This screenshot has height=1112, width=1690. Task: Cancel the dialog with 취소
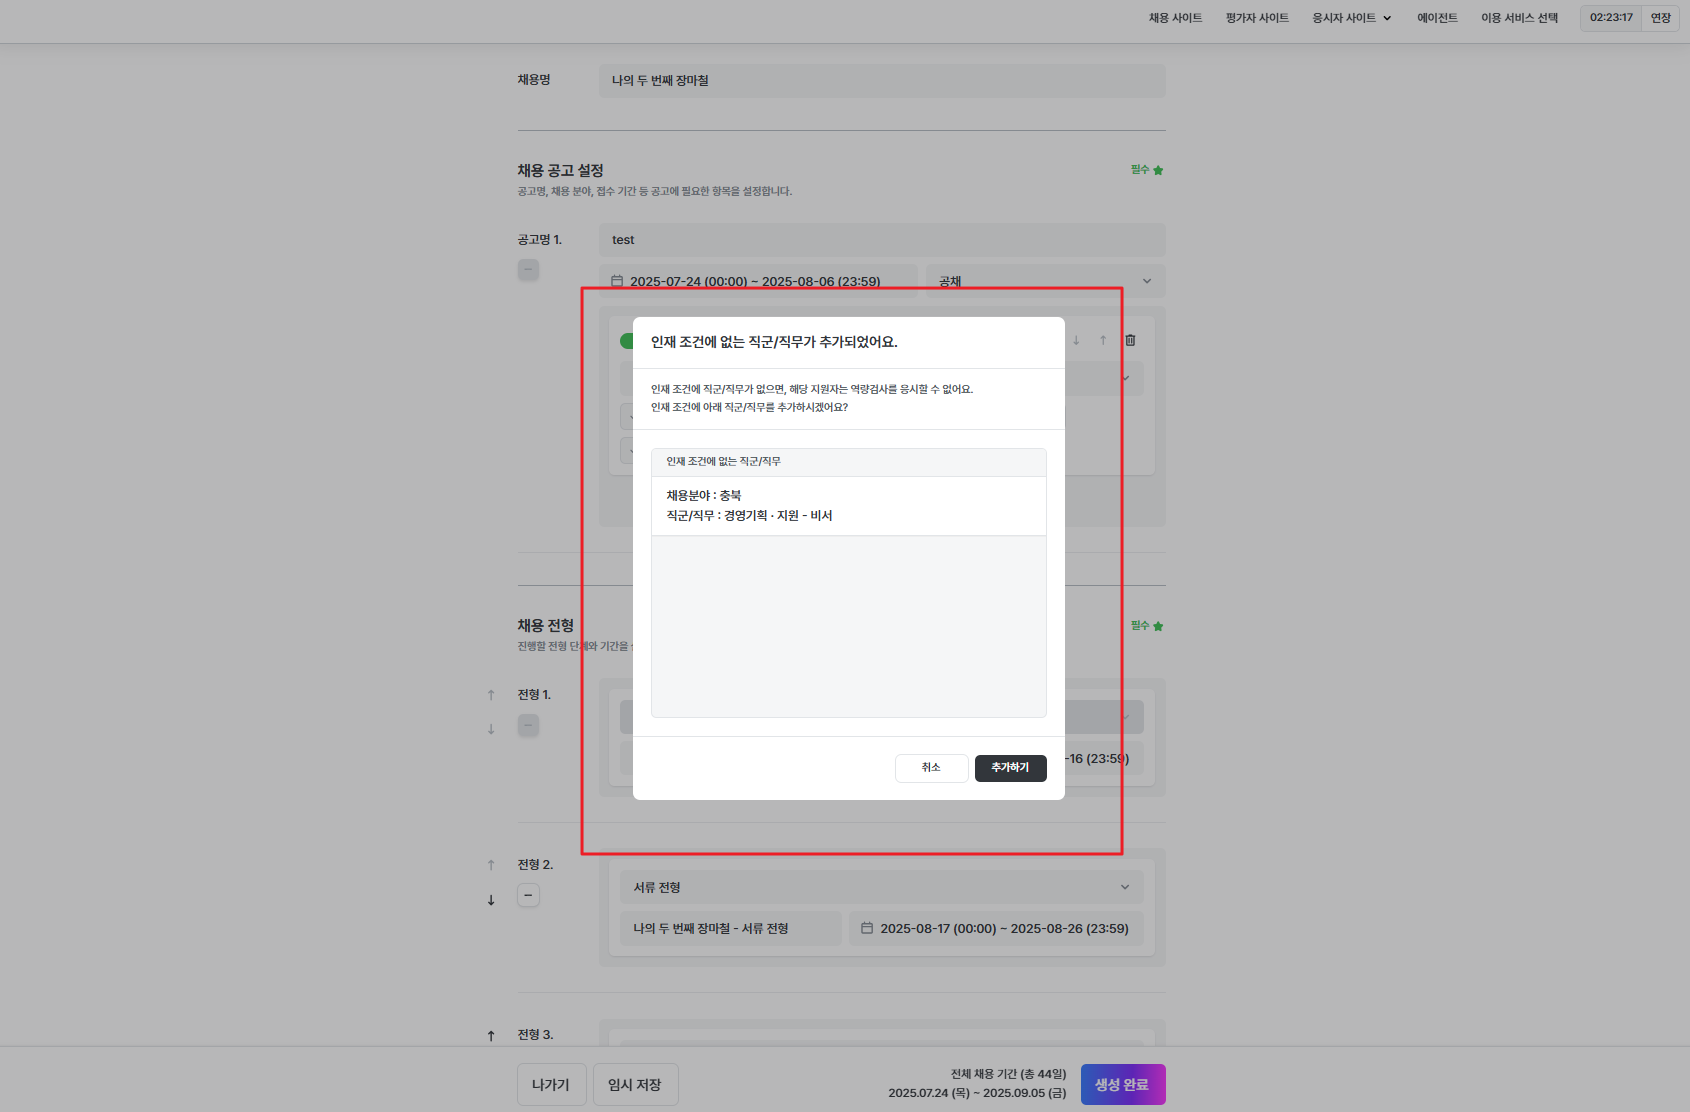click(x=931, y=768)
